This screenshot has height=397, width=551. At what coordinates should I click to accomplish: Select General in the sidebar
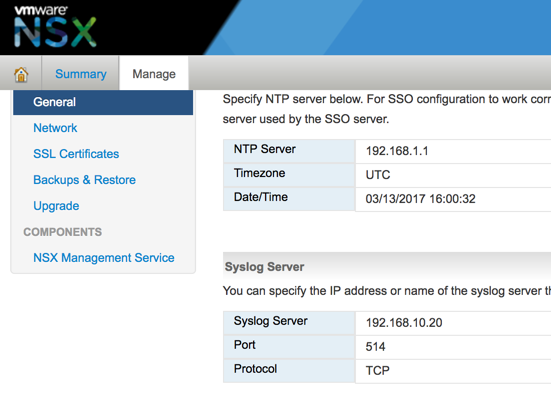(x=103, y=102)
